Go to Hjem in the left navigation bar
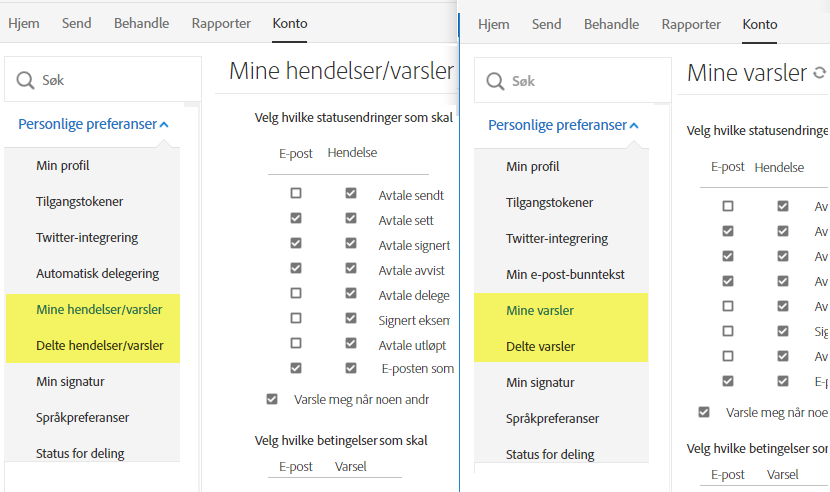Image resolution: width=830 pixels, height=492 pixels. point(23,23)
